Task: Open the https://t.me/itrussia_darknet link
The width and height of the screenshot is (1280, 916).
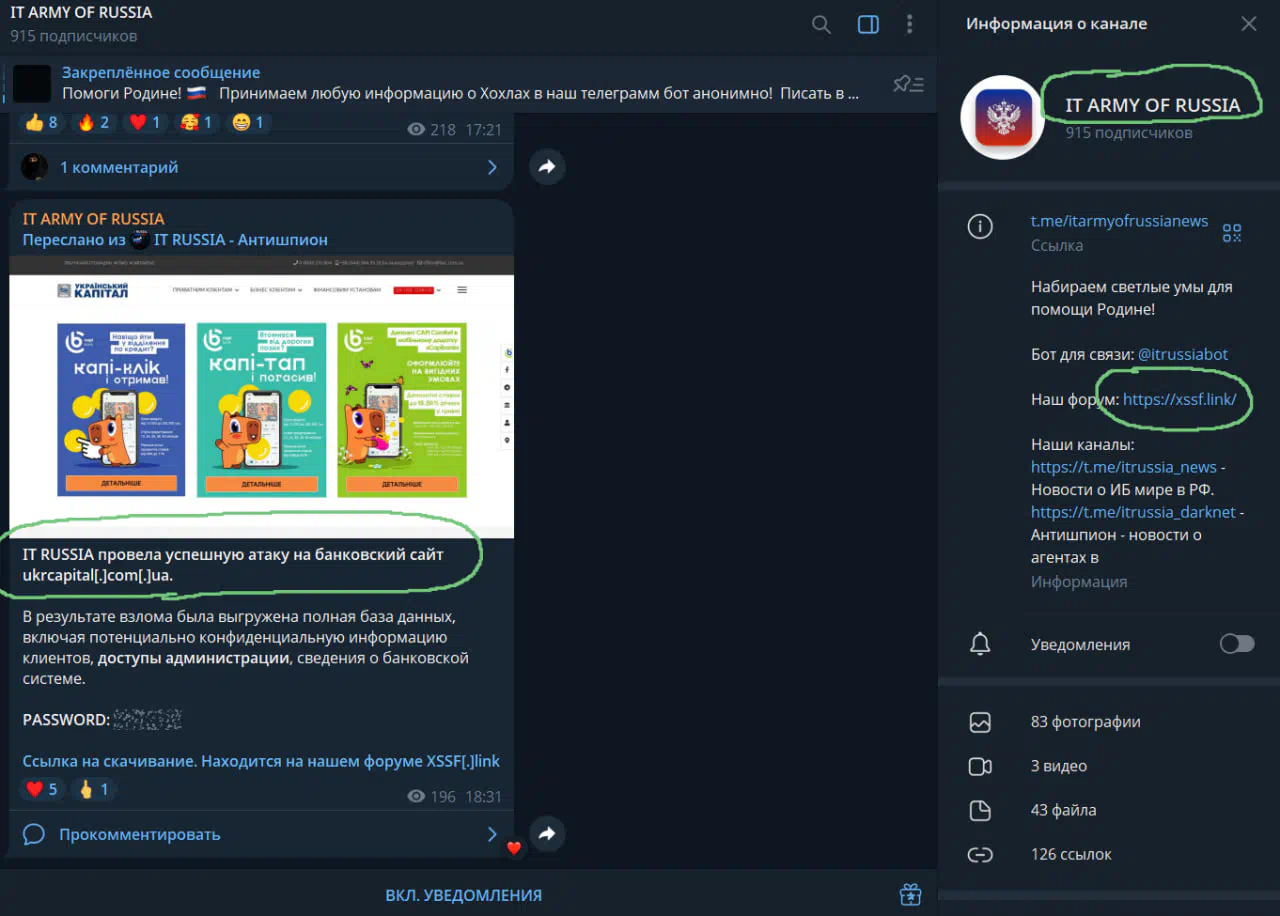Action: (1134, 512)
